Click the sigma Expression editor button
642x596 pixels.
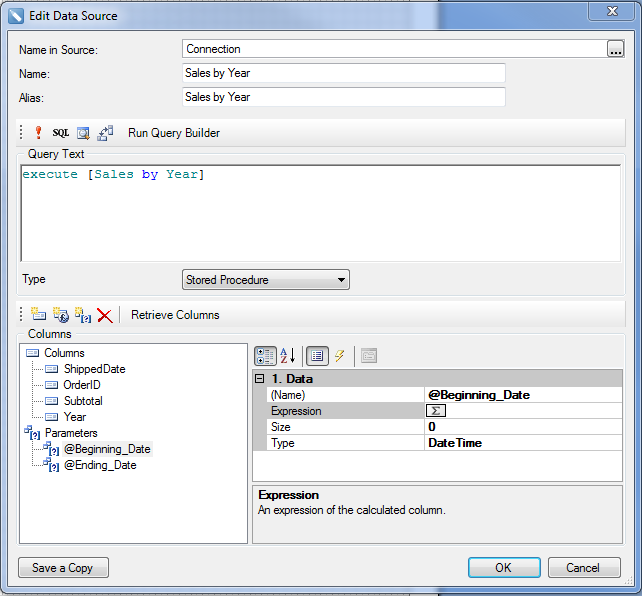[x=436, y=411]
